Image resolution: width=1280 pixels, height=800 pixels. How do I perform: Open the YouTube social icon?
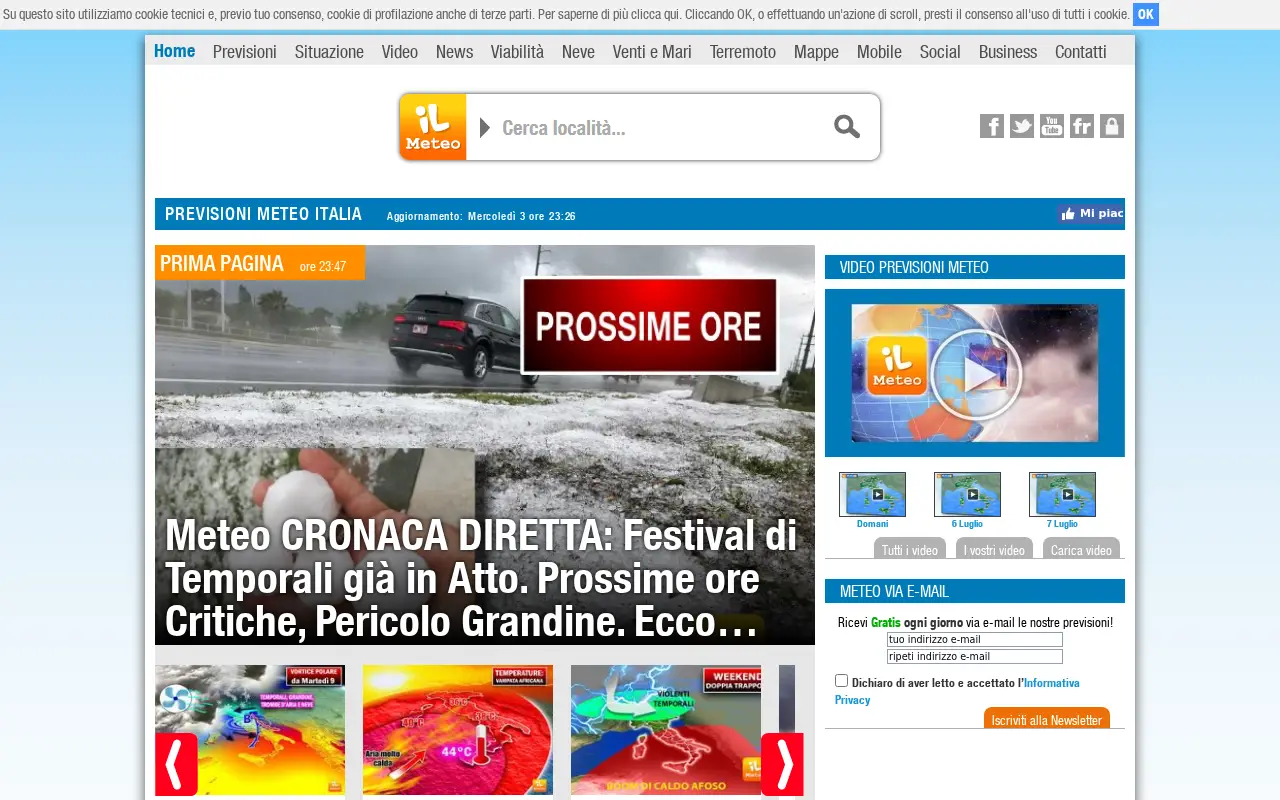tap(1052, 126)
